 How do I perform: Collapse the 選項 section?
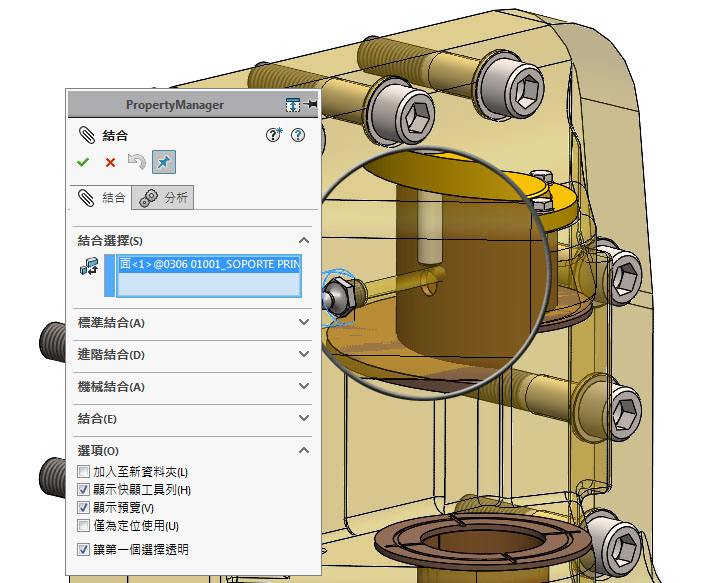point(304,451)
